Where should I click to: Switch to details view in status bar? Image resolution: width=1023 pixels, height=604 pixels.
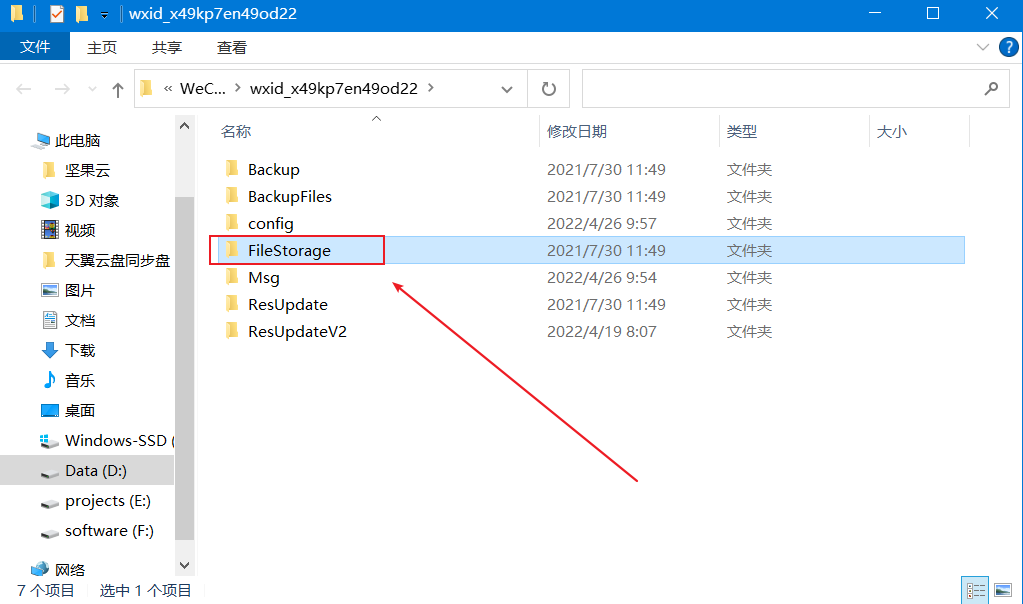pyautogui.click(x=975, y=590)
